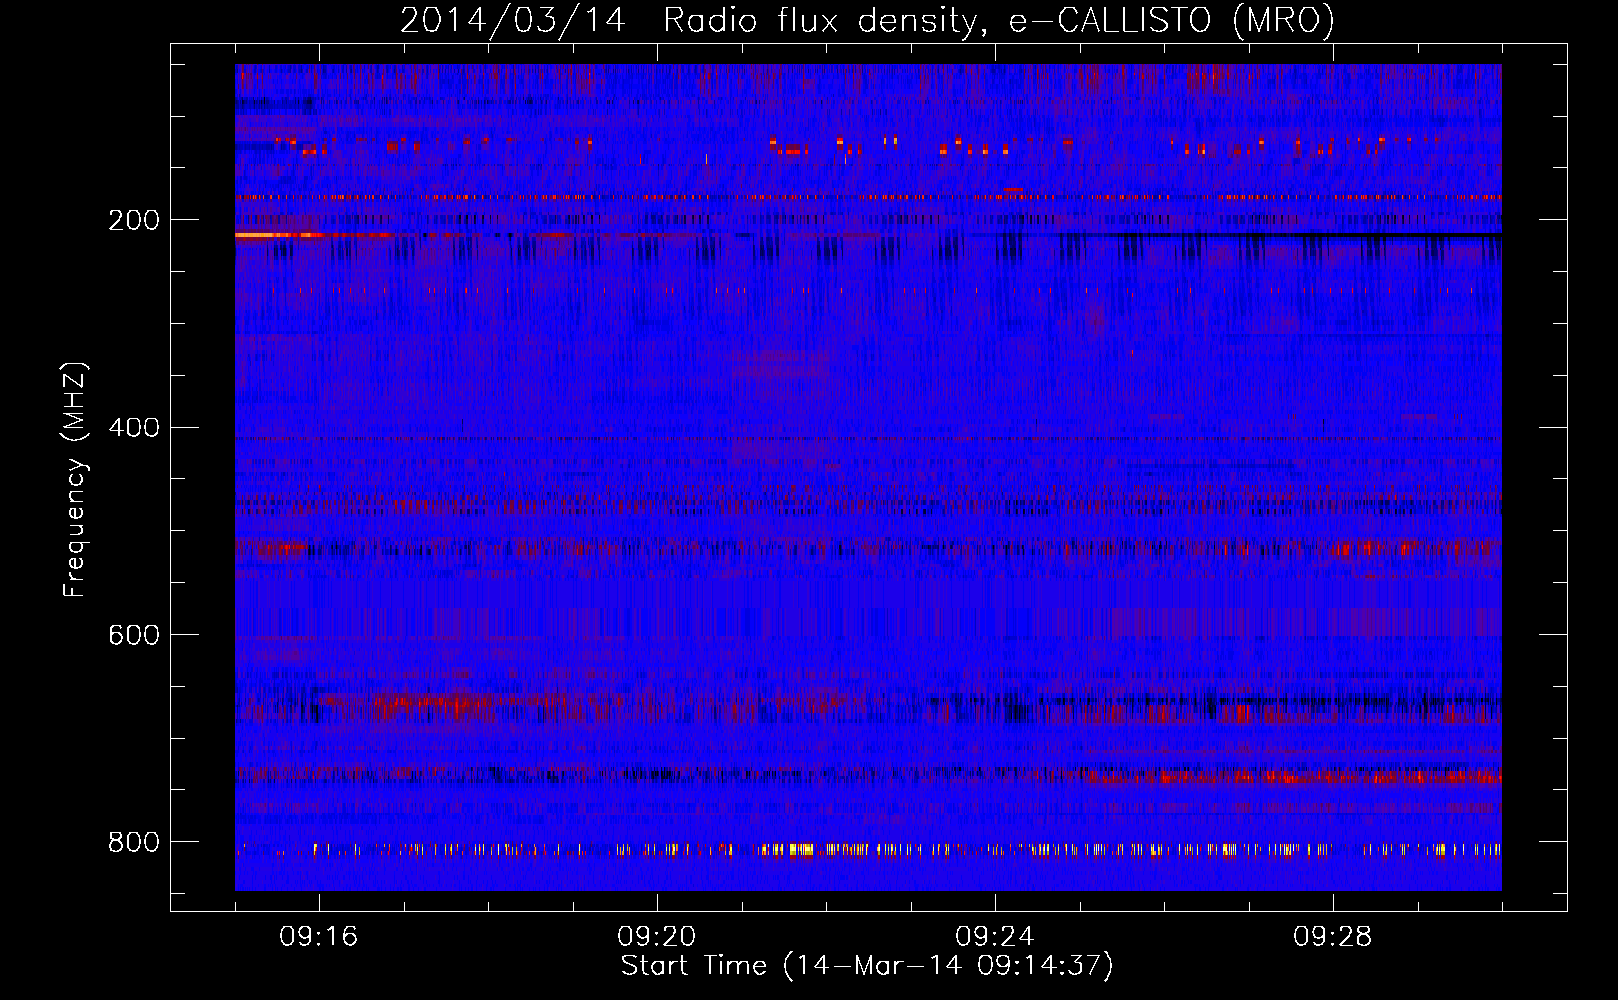This screenshot has width=1618, height=1000.
Task: Click the 'Start Time (14-Mar-14 09:14:37)' label
Action: 867,966
